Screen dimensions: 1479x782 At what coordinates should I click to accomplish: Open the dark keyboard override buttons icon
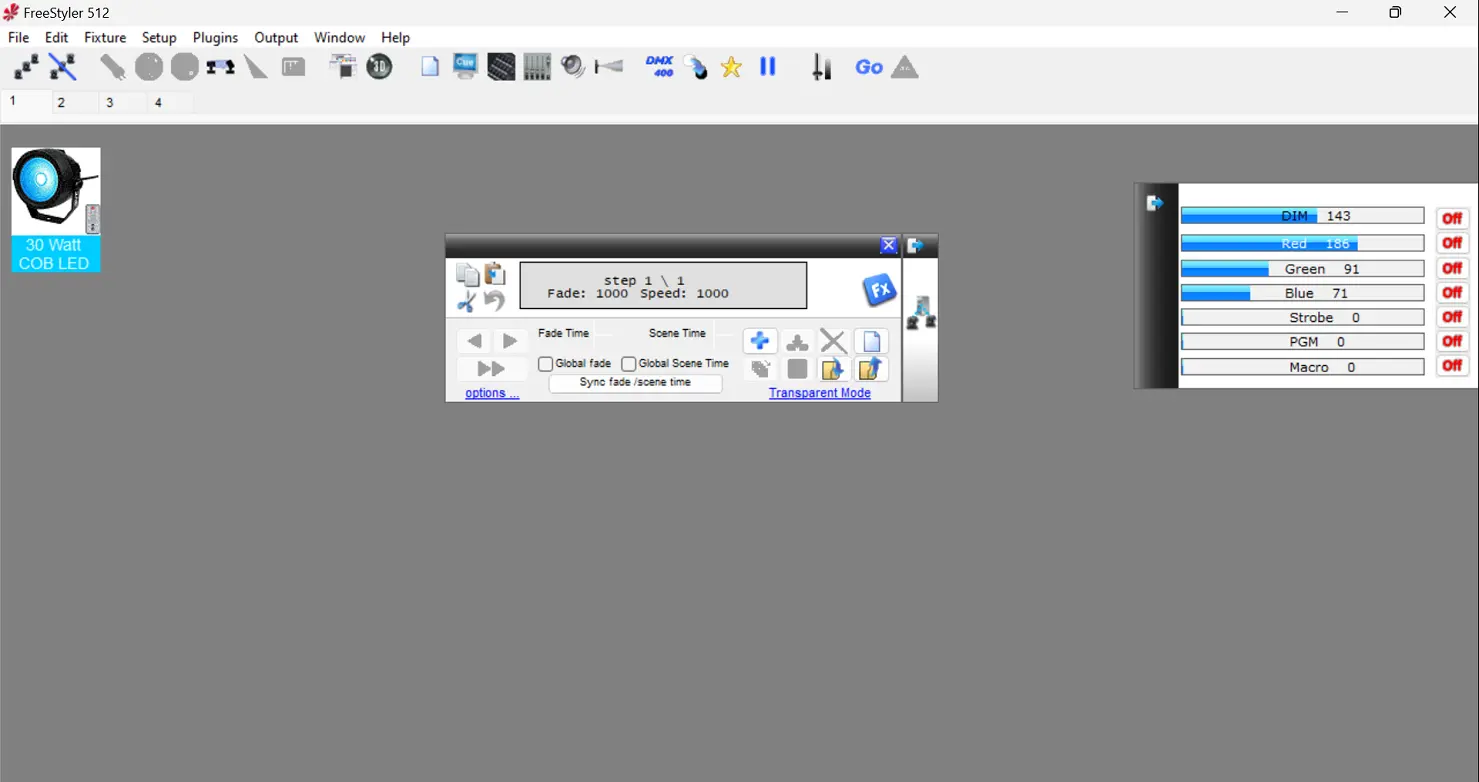501,67
